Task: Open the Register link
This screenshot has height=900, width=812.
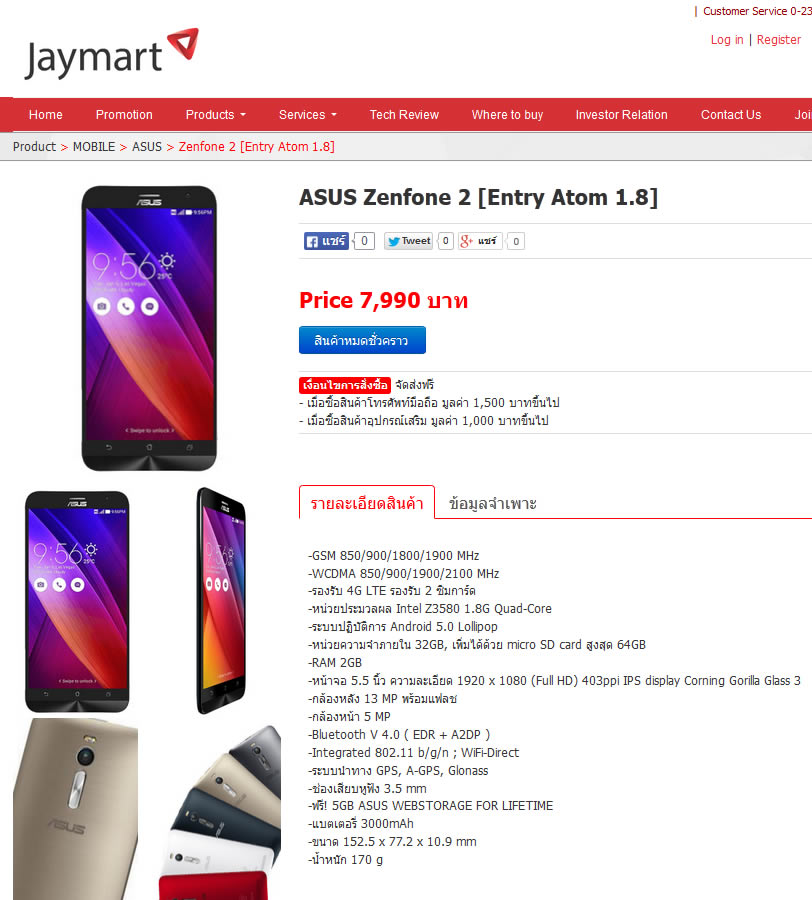Action: point(778,40)
